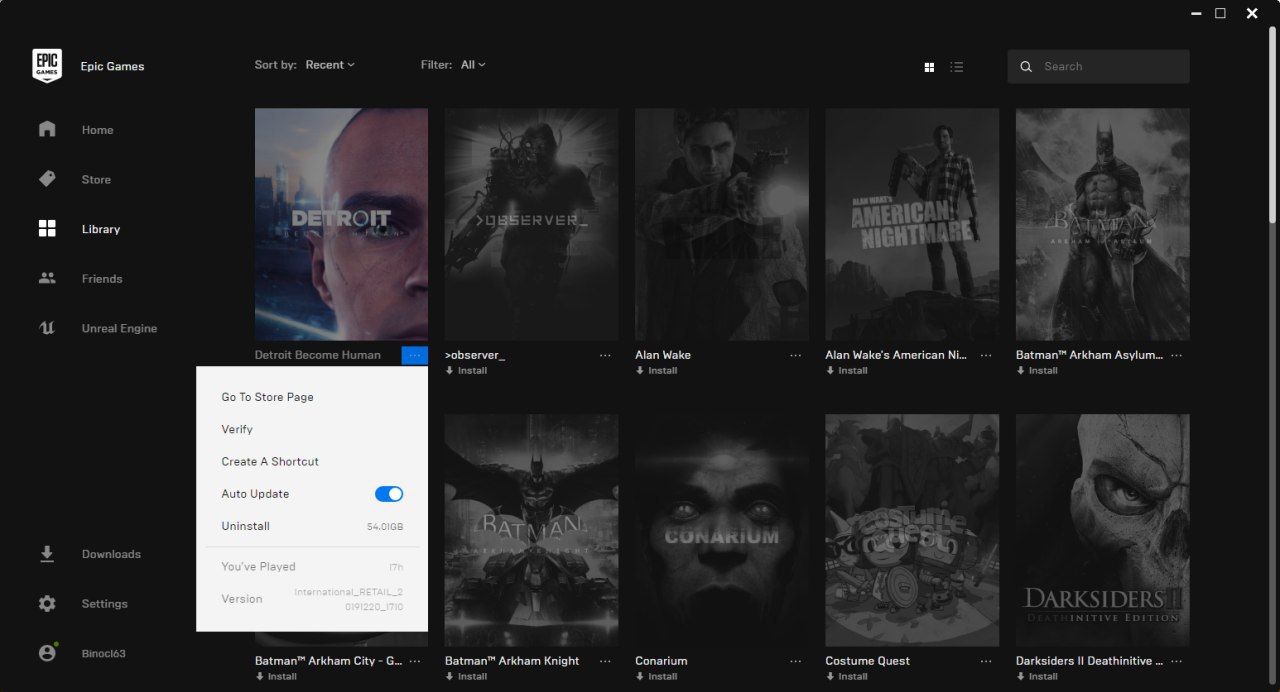Open Batman Arkham City three-dot options
The image size is (1280, 692).
[415, 661]
